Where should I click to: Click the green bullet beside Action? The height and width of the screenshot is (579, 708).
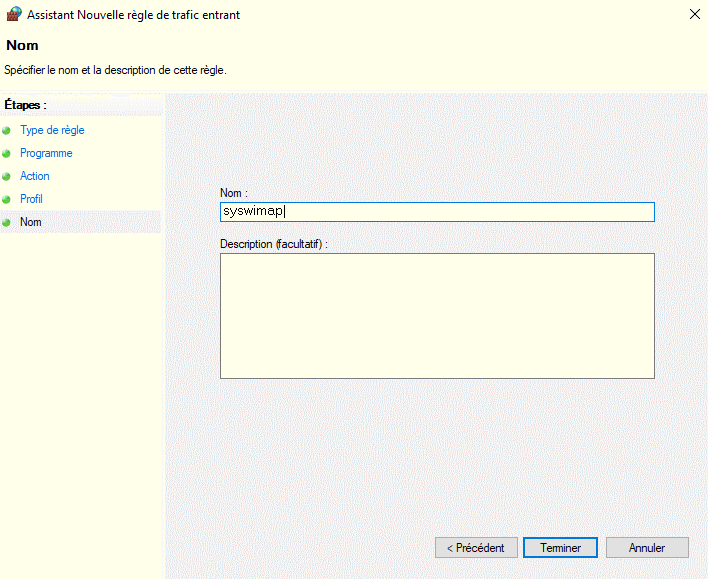coord(6,177)
